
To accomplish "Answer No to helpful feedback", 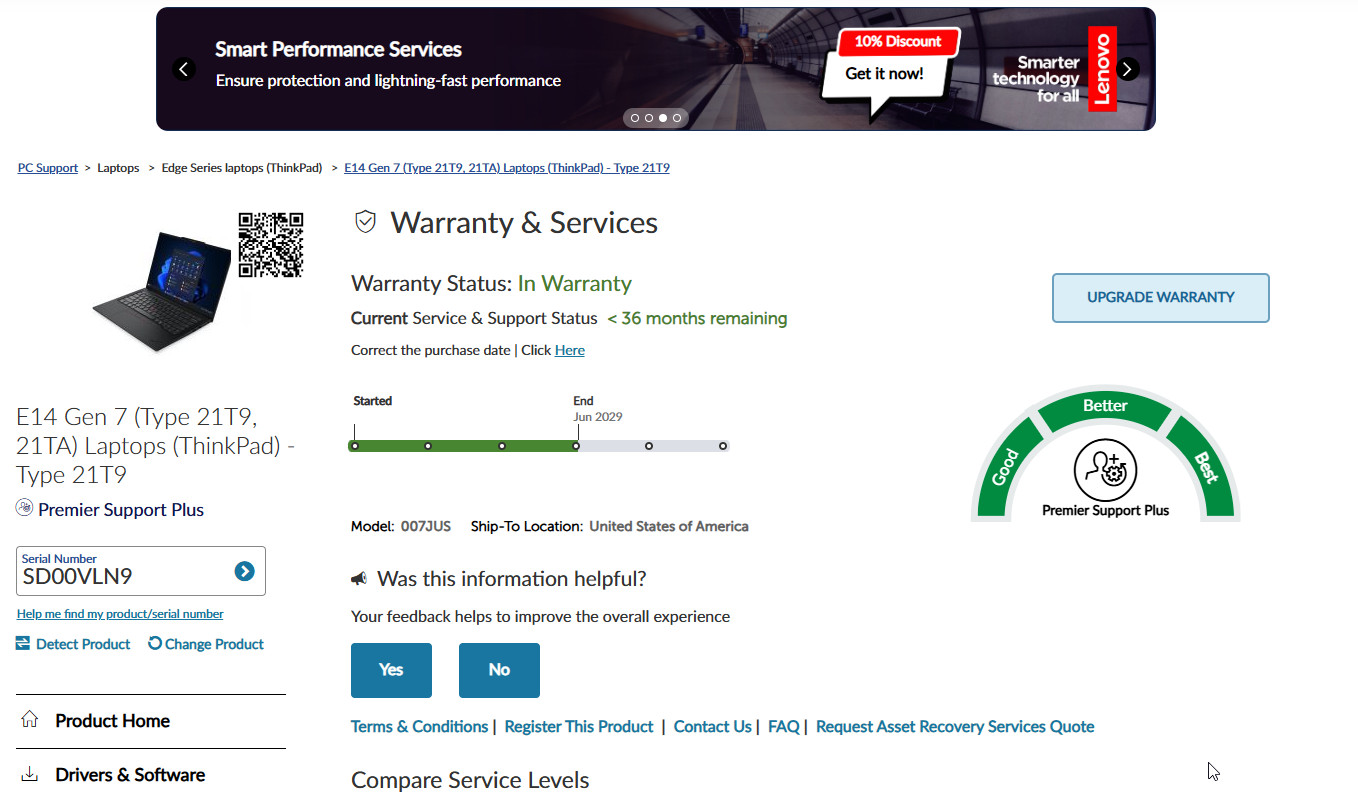I will point(499,670).
